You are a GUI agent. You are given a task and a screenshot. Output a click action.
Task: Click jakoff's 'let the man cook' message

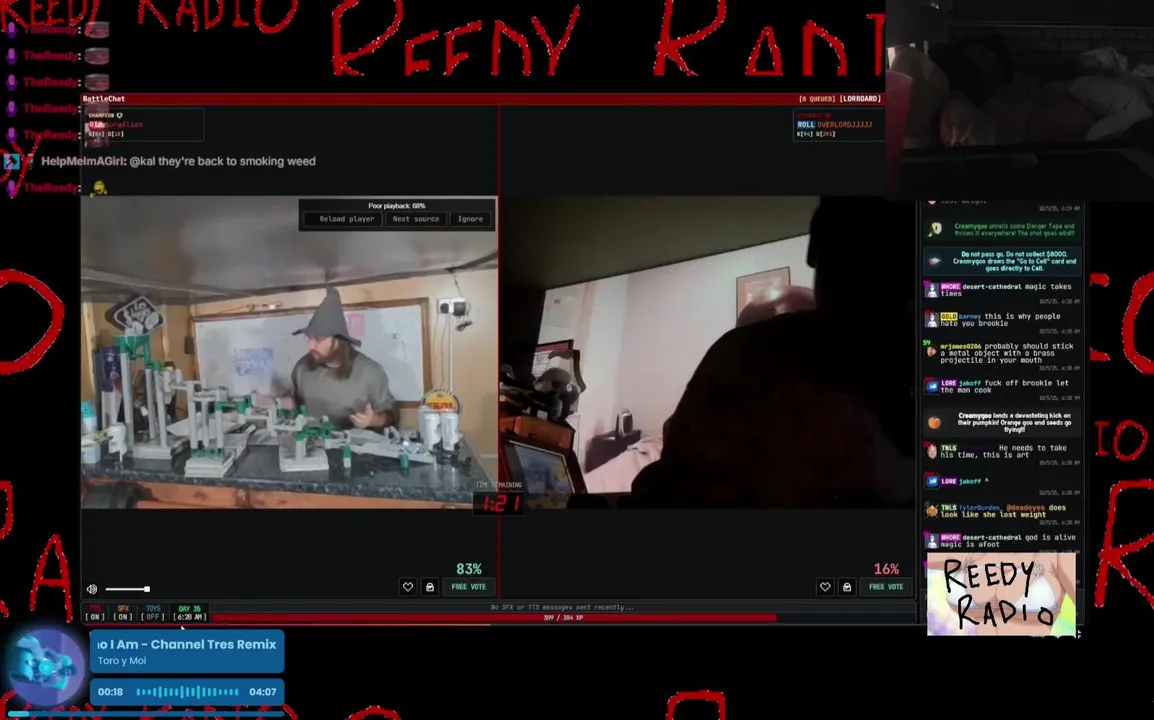coord(1001,388)
